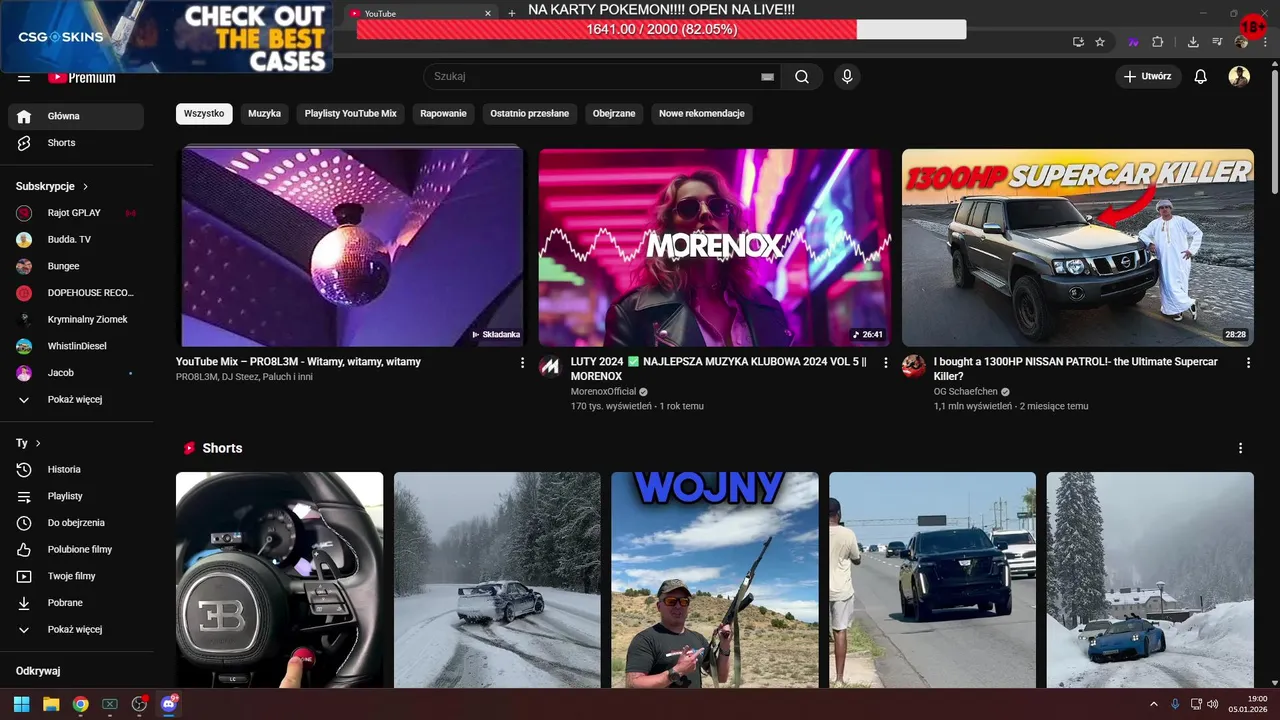This screenshot has width=1280, height=720.
Task: Select the Muzyka filter chip
Action: pos(264,114)
